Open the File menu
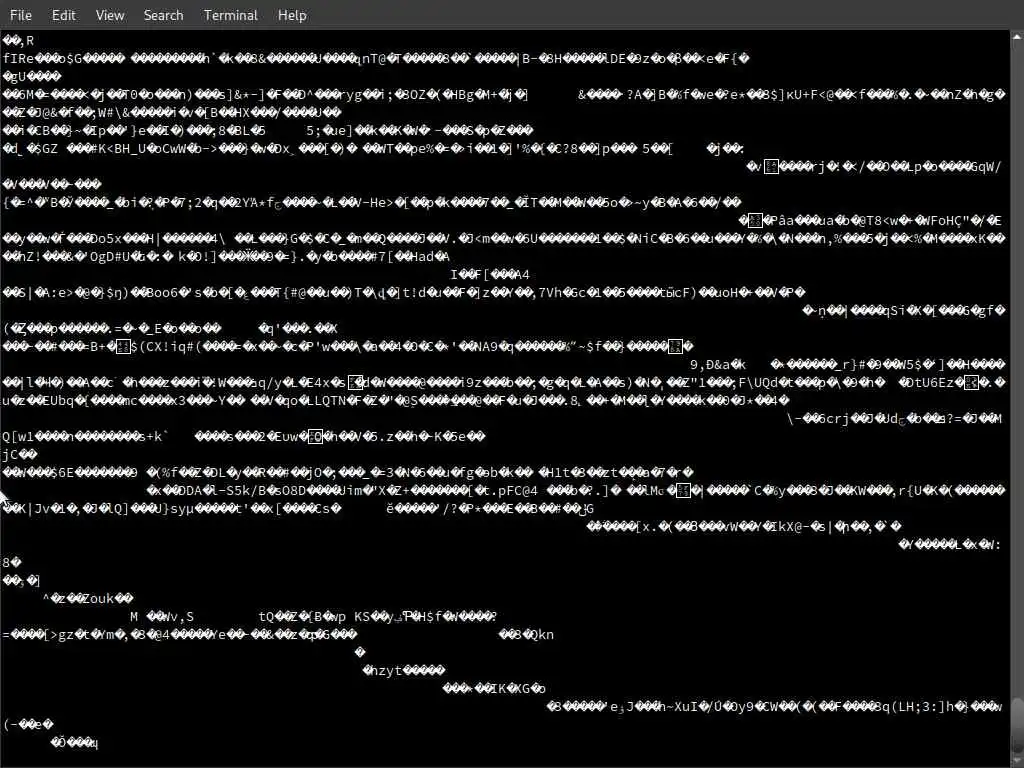The height and width of the screenshot is (768, 1024). (21, 15)
